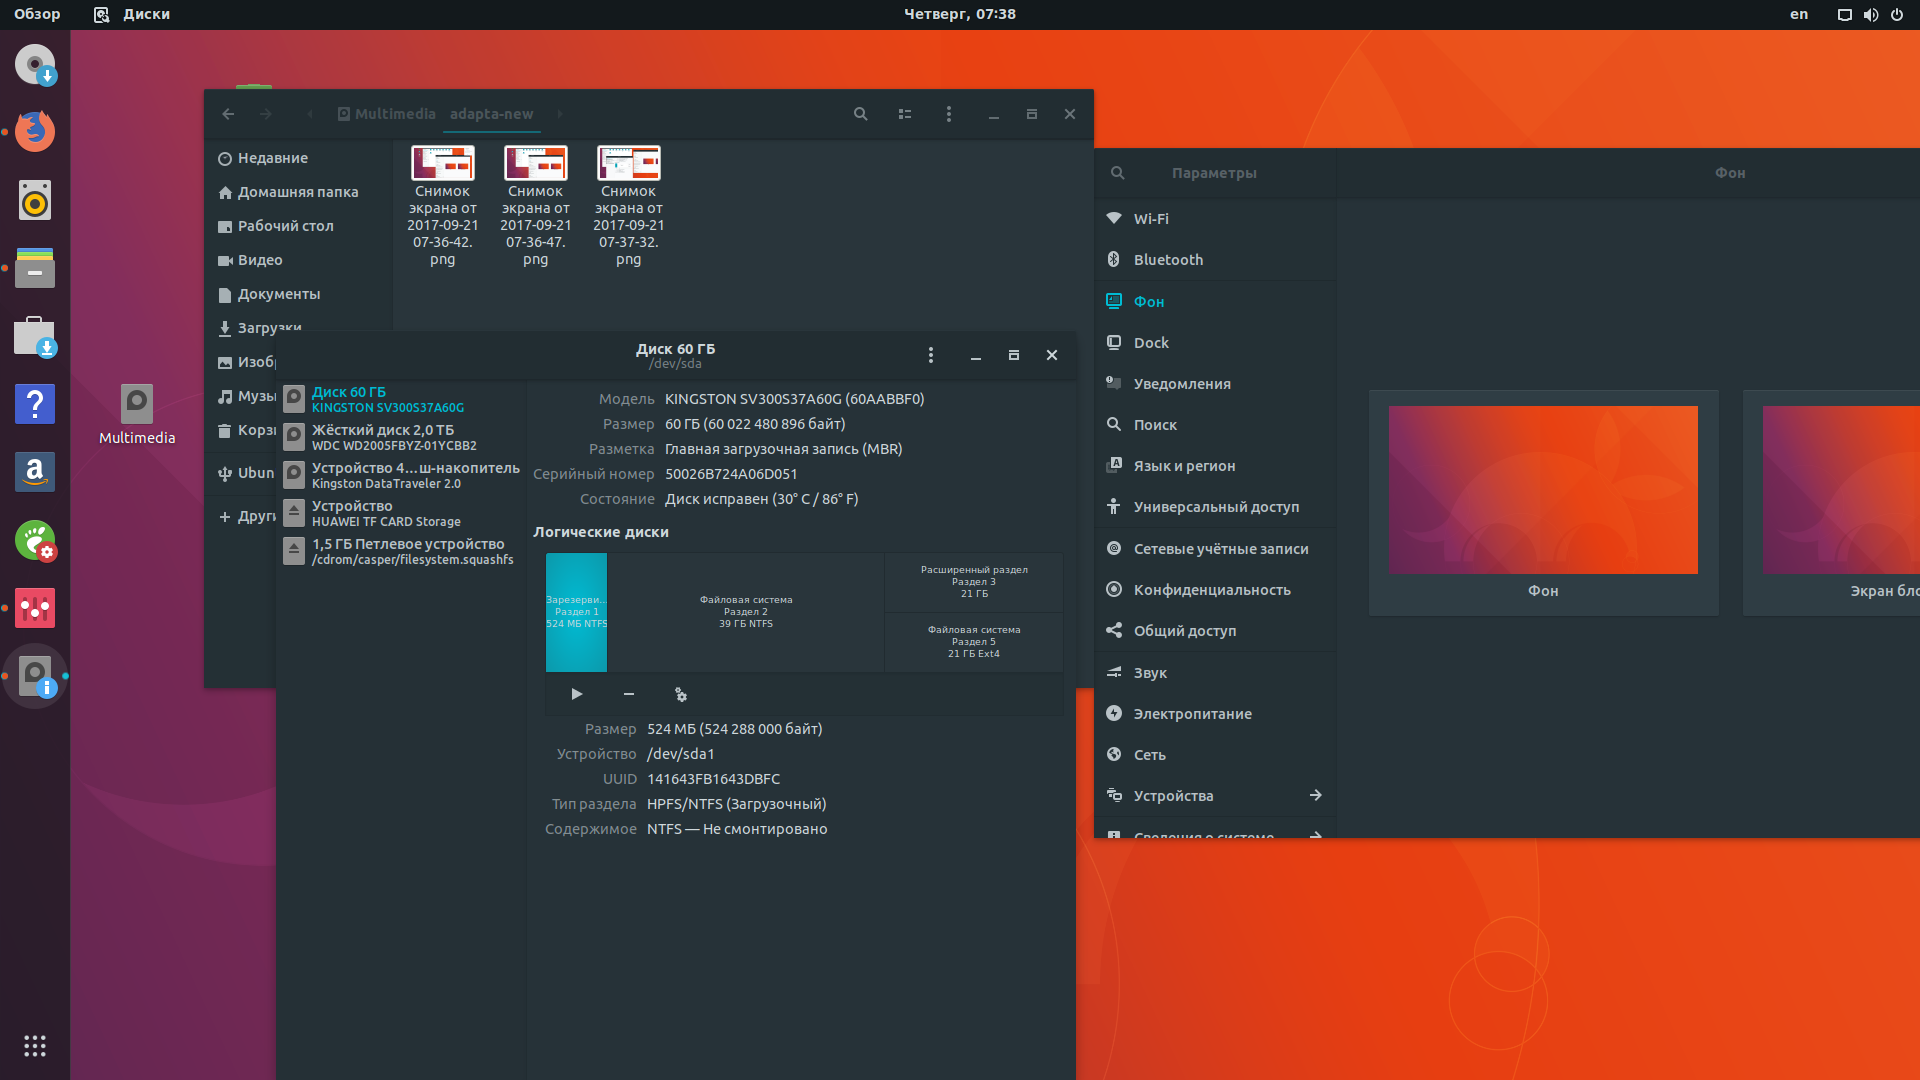
Task: Open additional partition options gear icon
Action: 681,694
